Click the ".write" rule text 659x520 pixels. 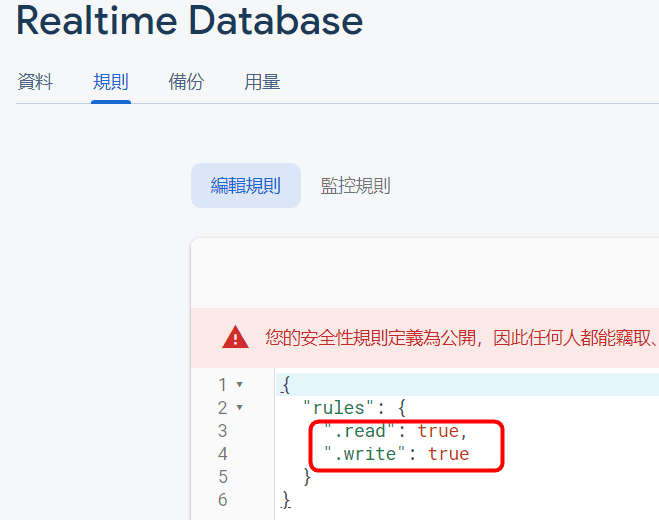point(364,454)
